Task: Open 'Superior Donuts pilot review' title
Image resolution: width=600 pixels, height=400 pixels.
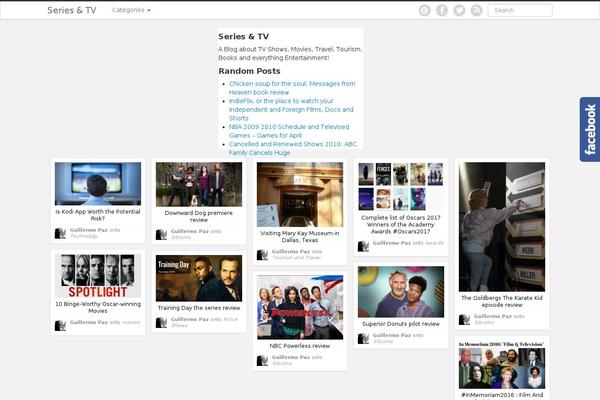Action: coord(401,324)
